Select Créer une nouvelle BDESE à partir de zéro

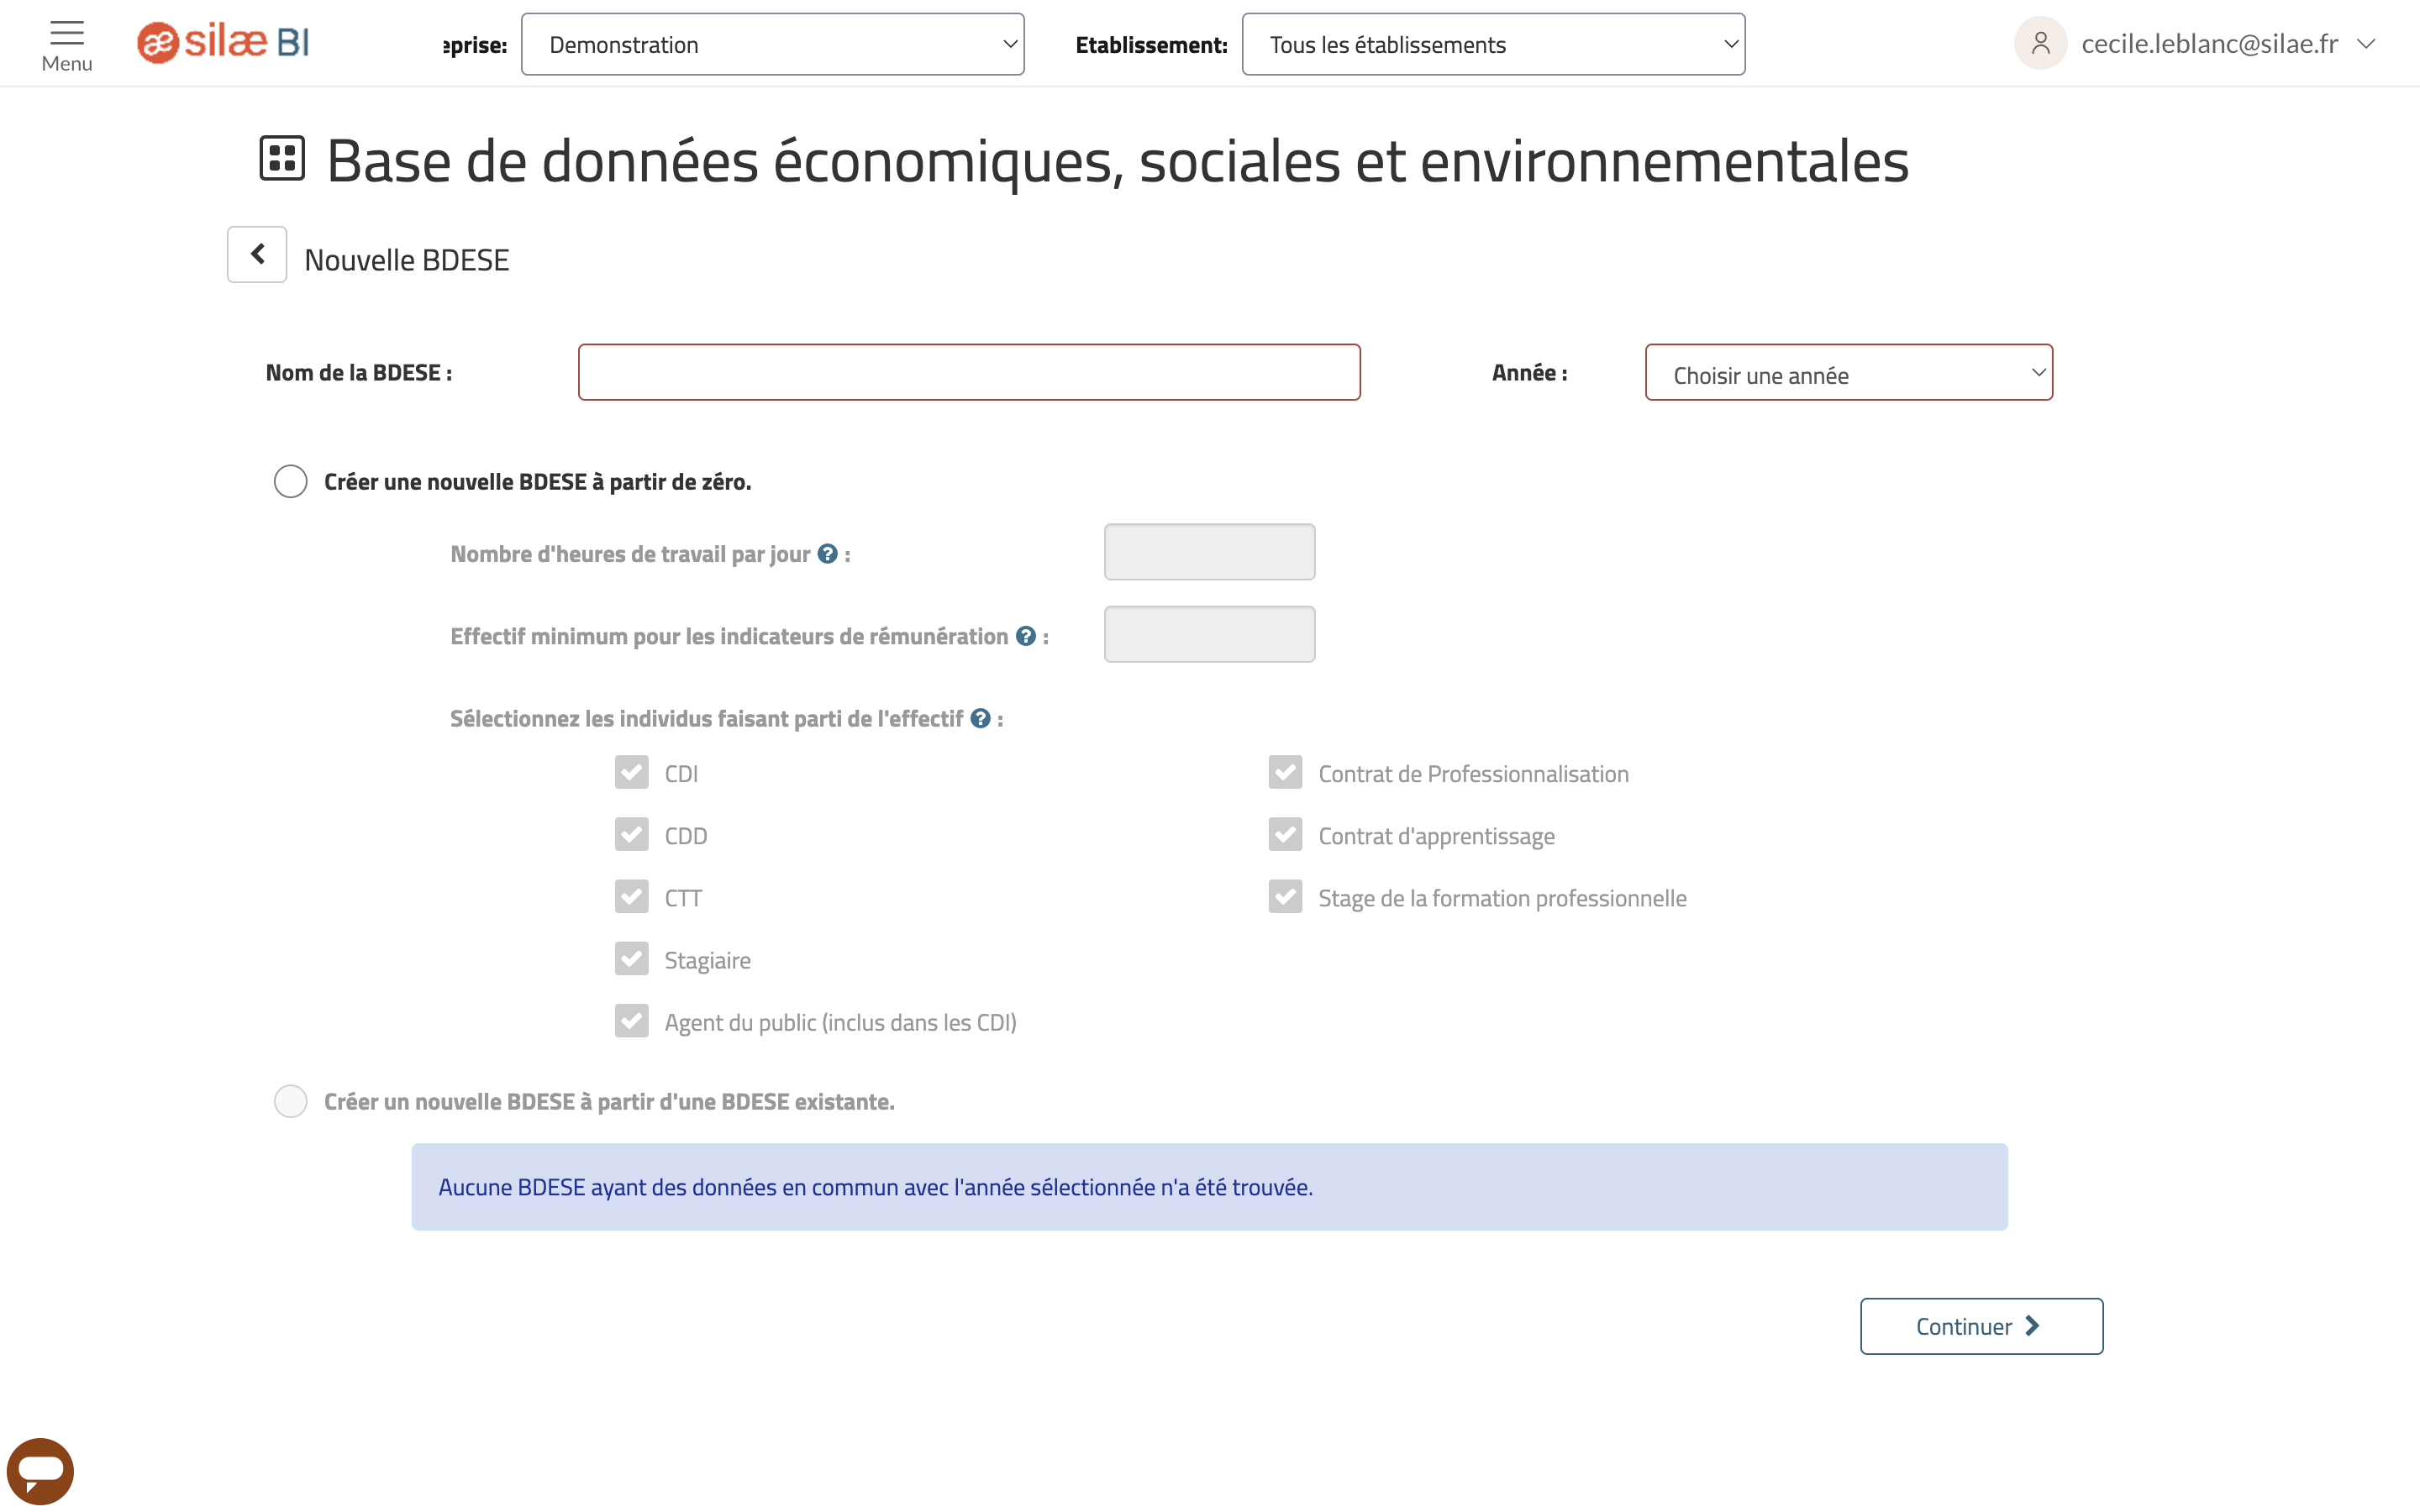290,481
